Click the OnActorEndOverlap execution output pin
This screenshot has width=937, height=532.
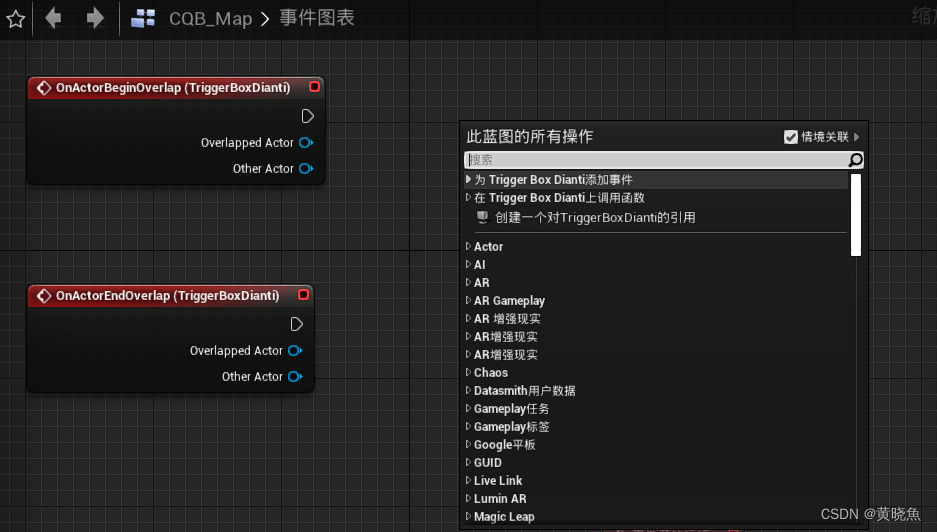tap(296, 324)
